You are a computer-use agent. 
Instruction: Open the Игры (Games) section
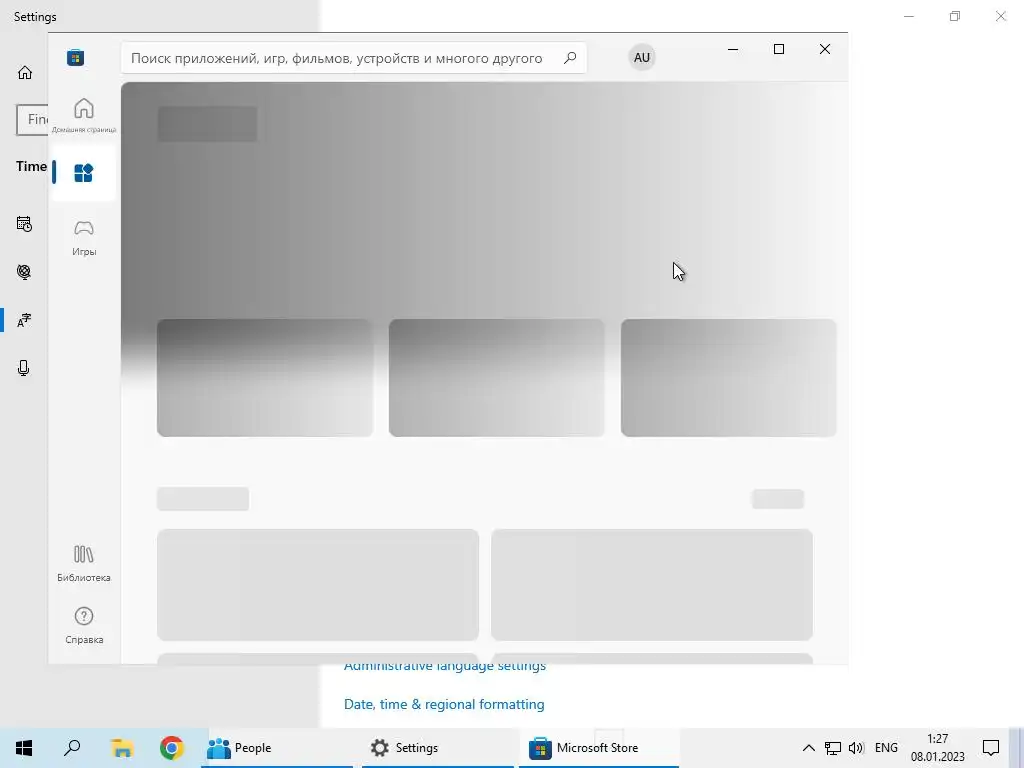point(84,238)
